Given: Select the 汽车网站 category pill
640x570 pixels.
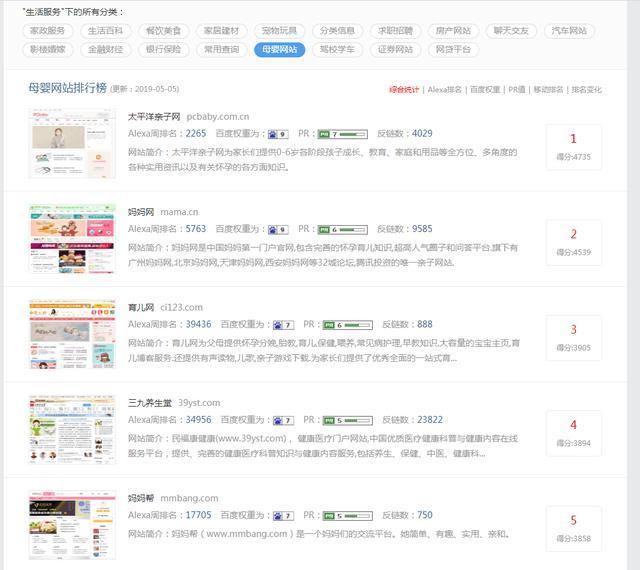Looking at the screenshot, I should coord(569,31).
